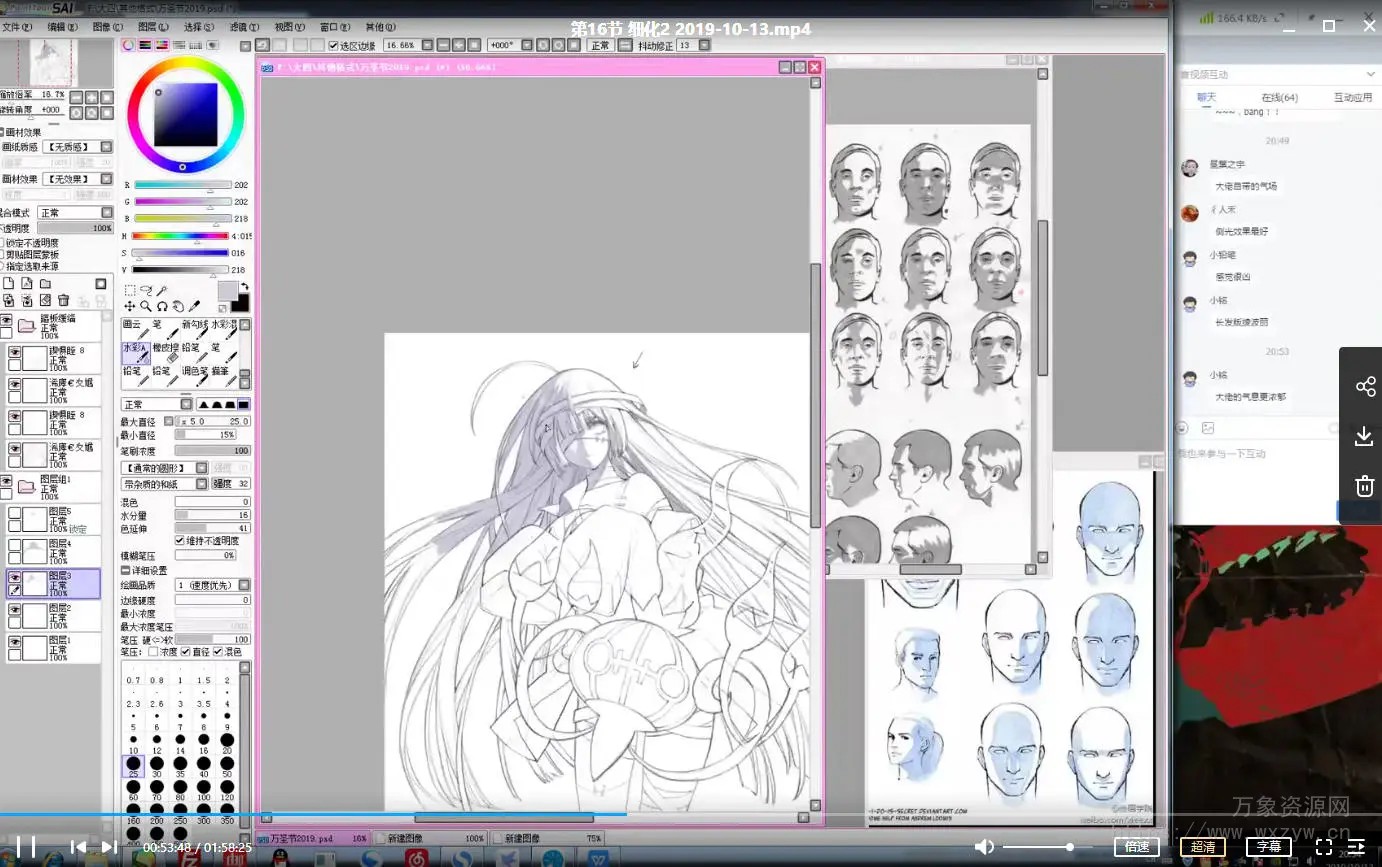Hide 图层3 by clicking its eye icon
Viewport: 1382px width, 867px height.
[14, 578]
